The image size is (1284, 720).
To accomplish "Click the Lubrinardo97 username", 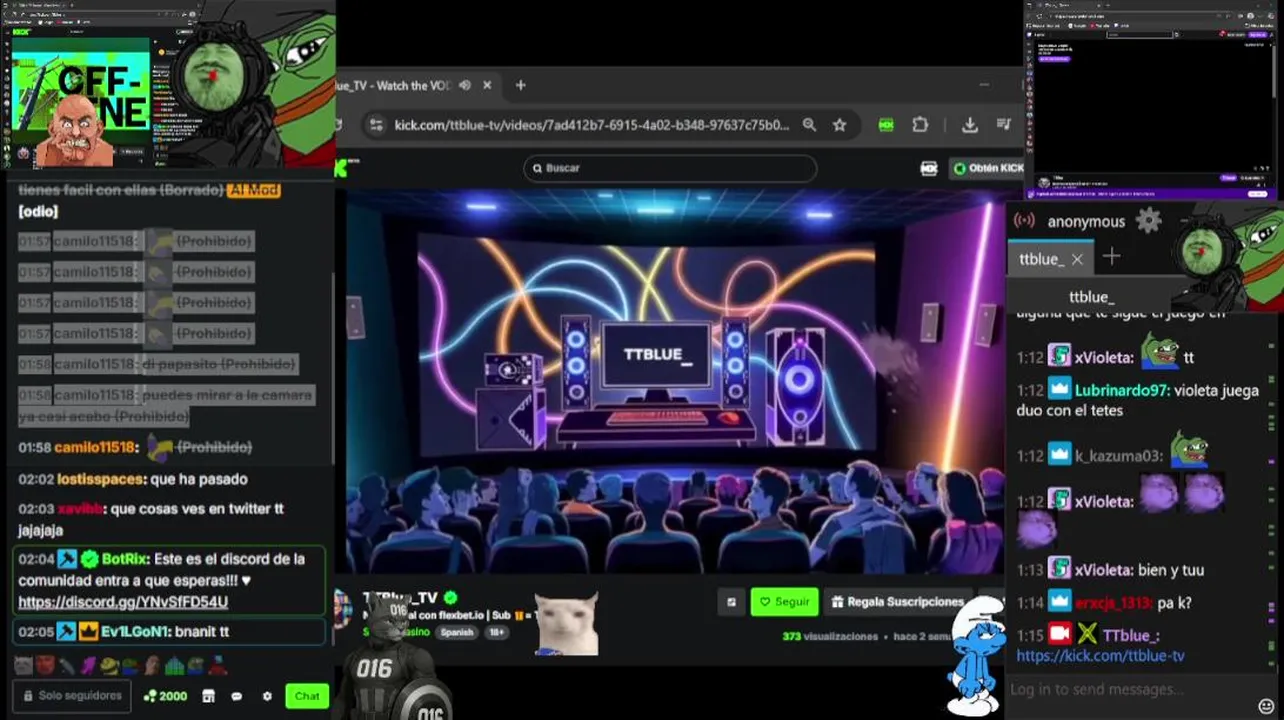I will 1122,391.
